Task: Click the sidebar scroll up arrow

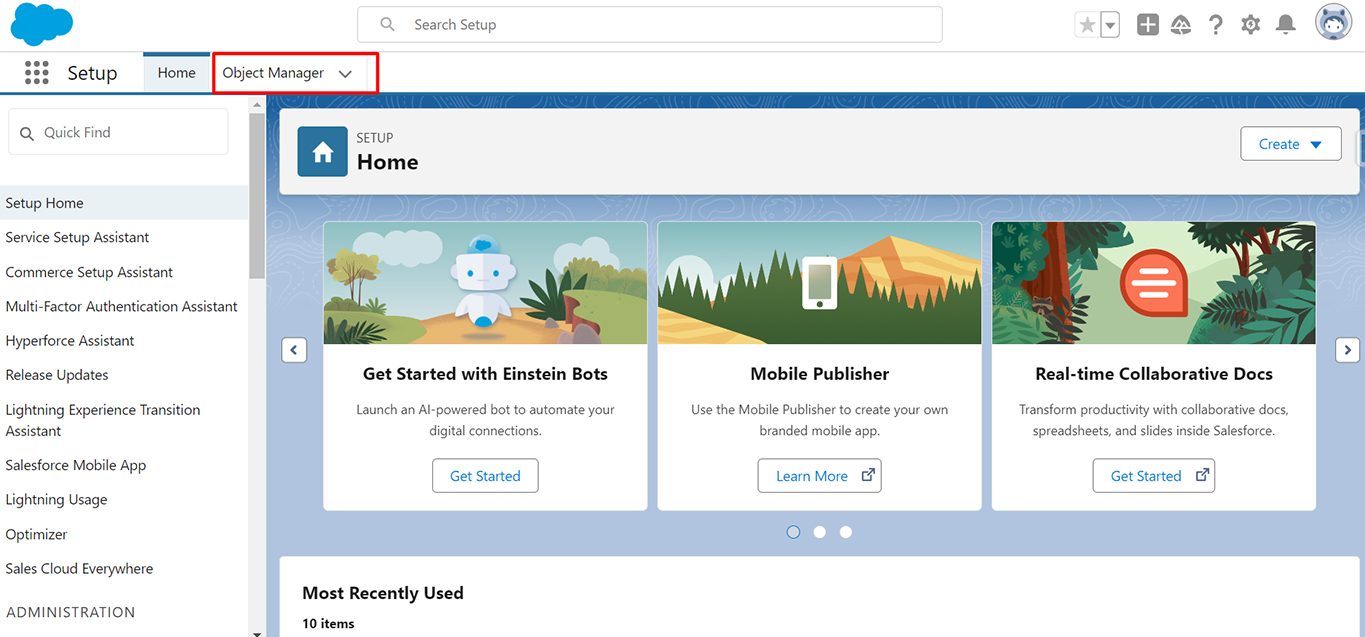Action: tap(257, 103)
